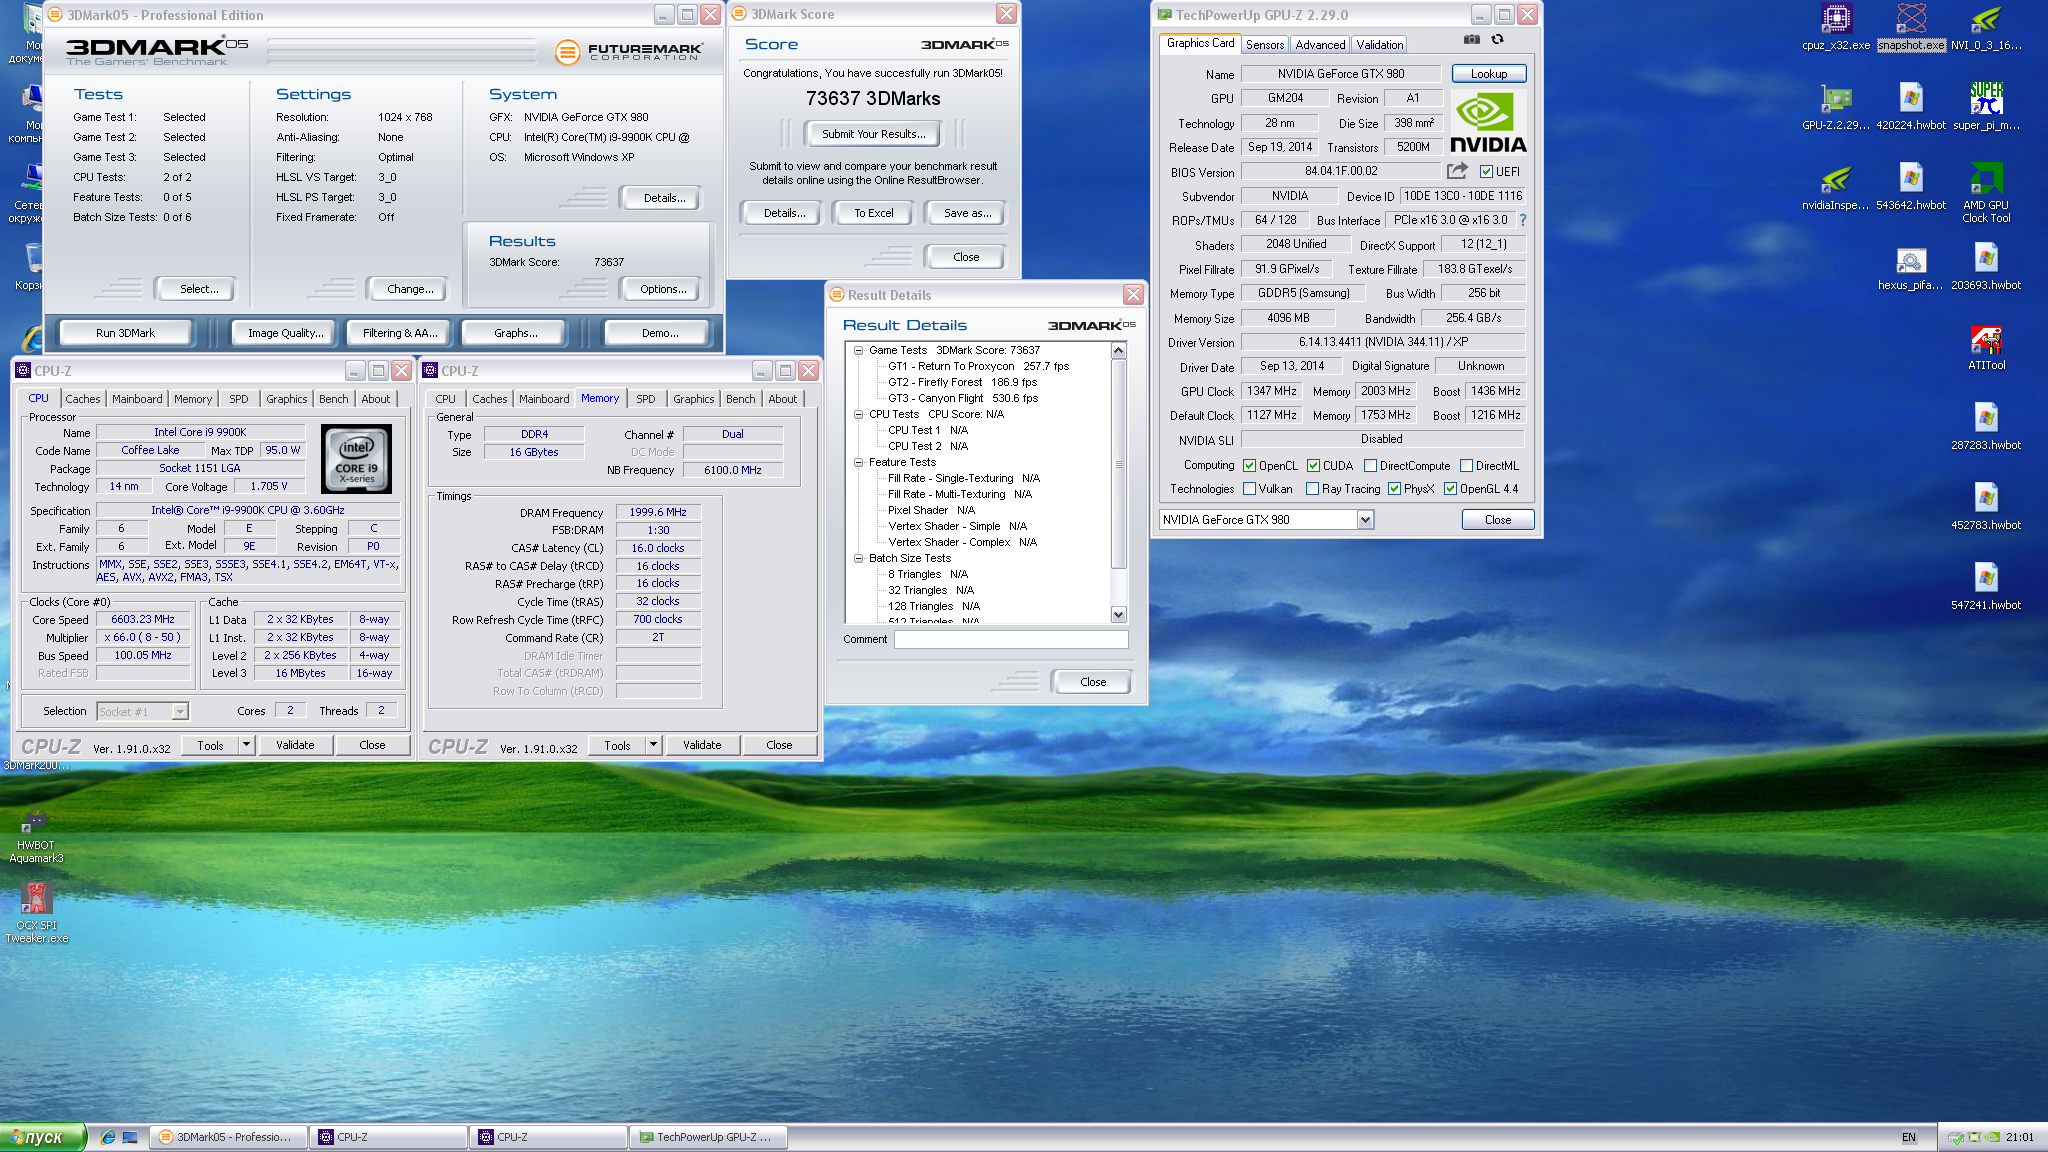The width and height of the screenshot is (2048, 1152).
Task: Toggle the DirectML checkbox
Action: point(1466,465)
